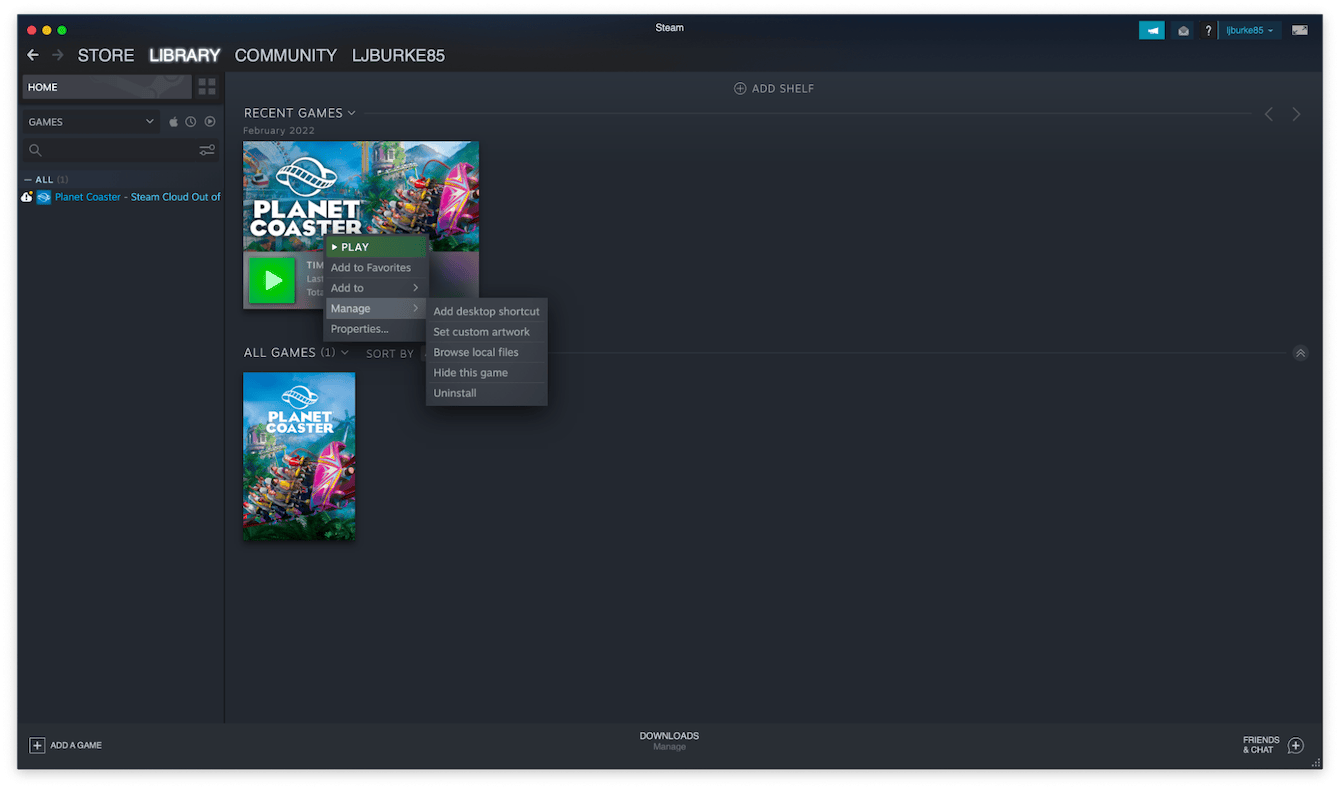Select 'Hide this game' from the menu
1340x790 pixels.
471,372
